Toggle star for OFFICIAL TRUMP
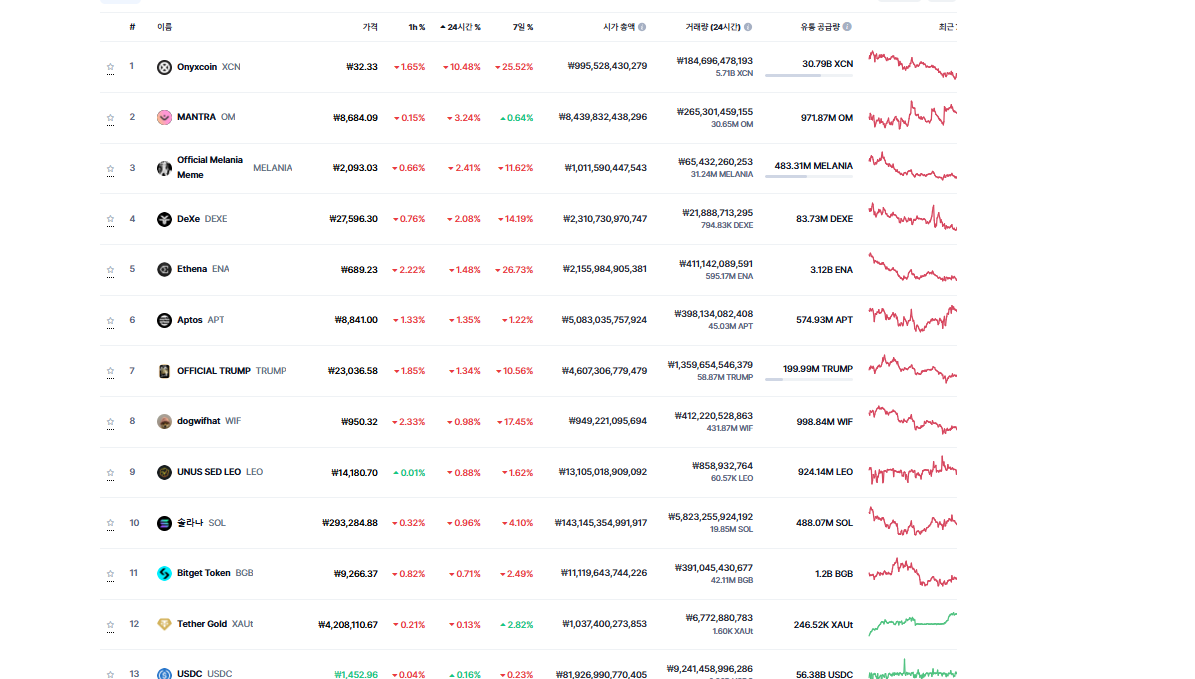 [x=111, y=371]
